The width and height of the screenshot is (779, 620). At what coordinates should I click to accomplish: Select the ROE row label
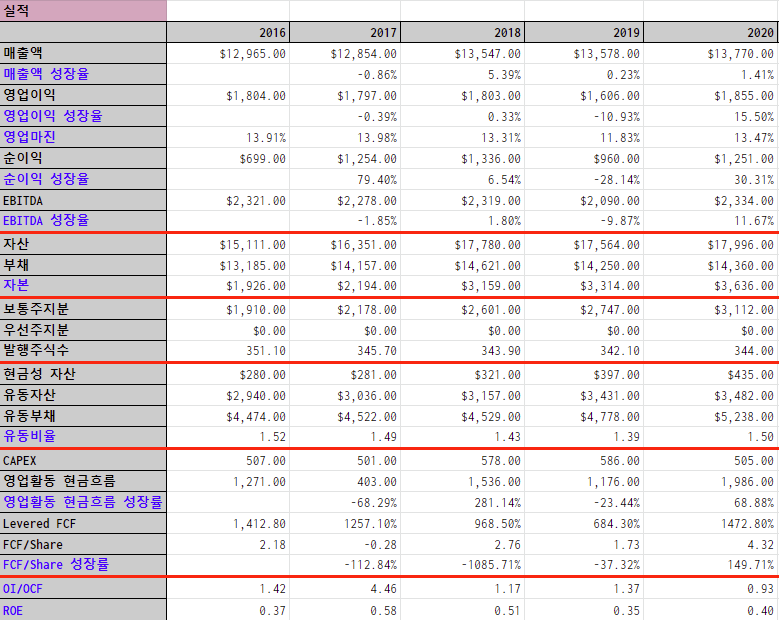click(83, 610)
